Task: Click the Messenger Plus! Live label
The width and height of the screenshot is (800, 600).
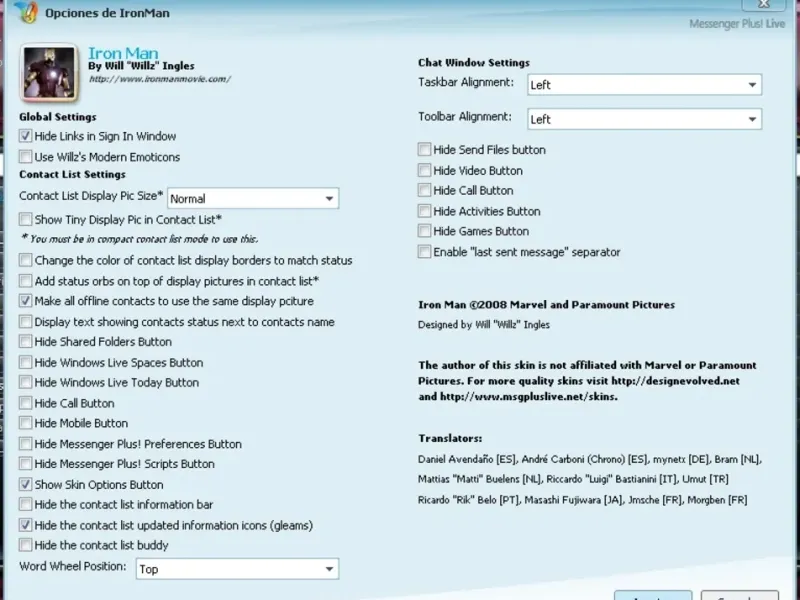Action: [x=737, y=24]
